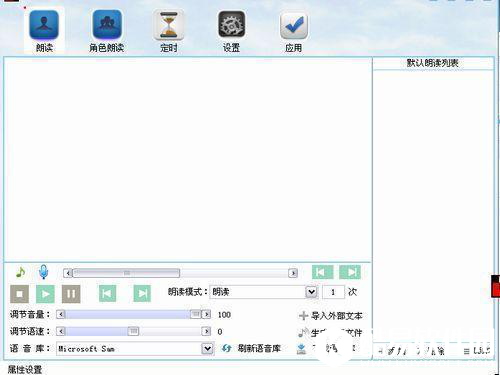Image resolution: width=500 pixels, height=375 pixels.
Task: Open the 定时 timer tab
Action: pyautogui.click(x=169, y=31)
